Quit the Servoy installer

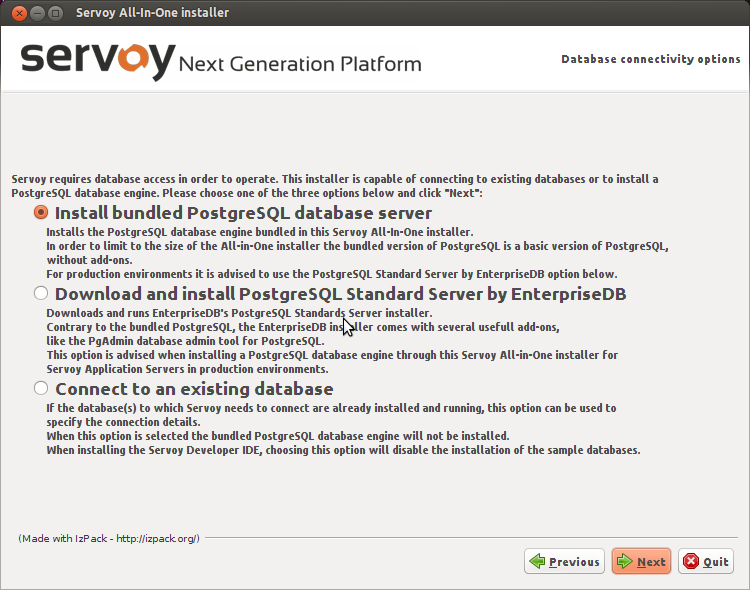(x=706, y=561)
